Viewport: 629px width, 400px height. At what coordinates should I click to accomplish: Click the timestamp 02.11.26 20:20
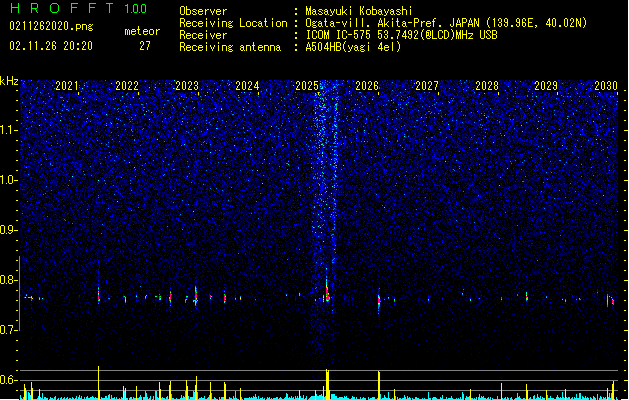pos(51,46)
